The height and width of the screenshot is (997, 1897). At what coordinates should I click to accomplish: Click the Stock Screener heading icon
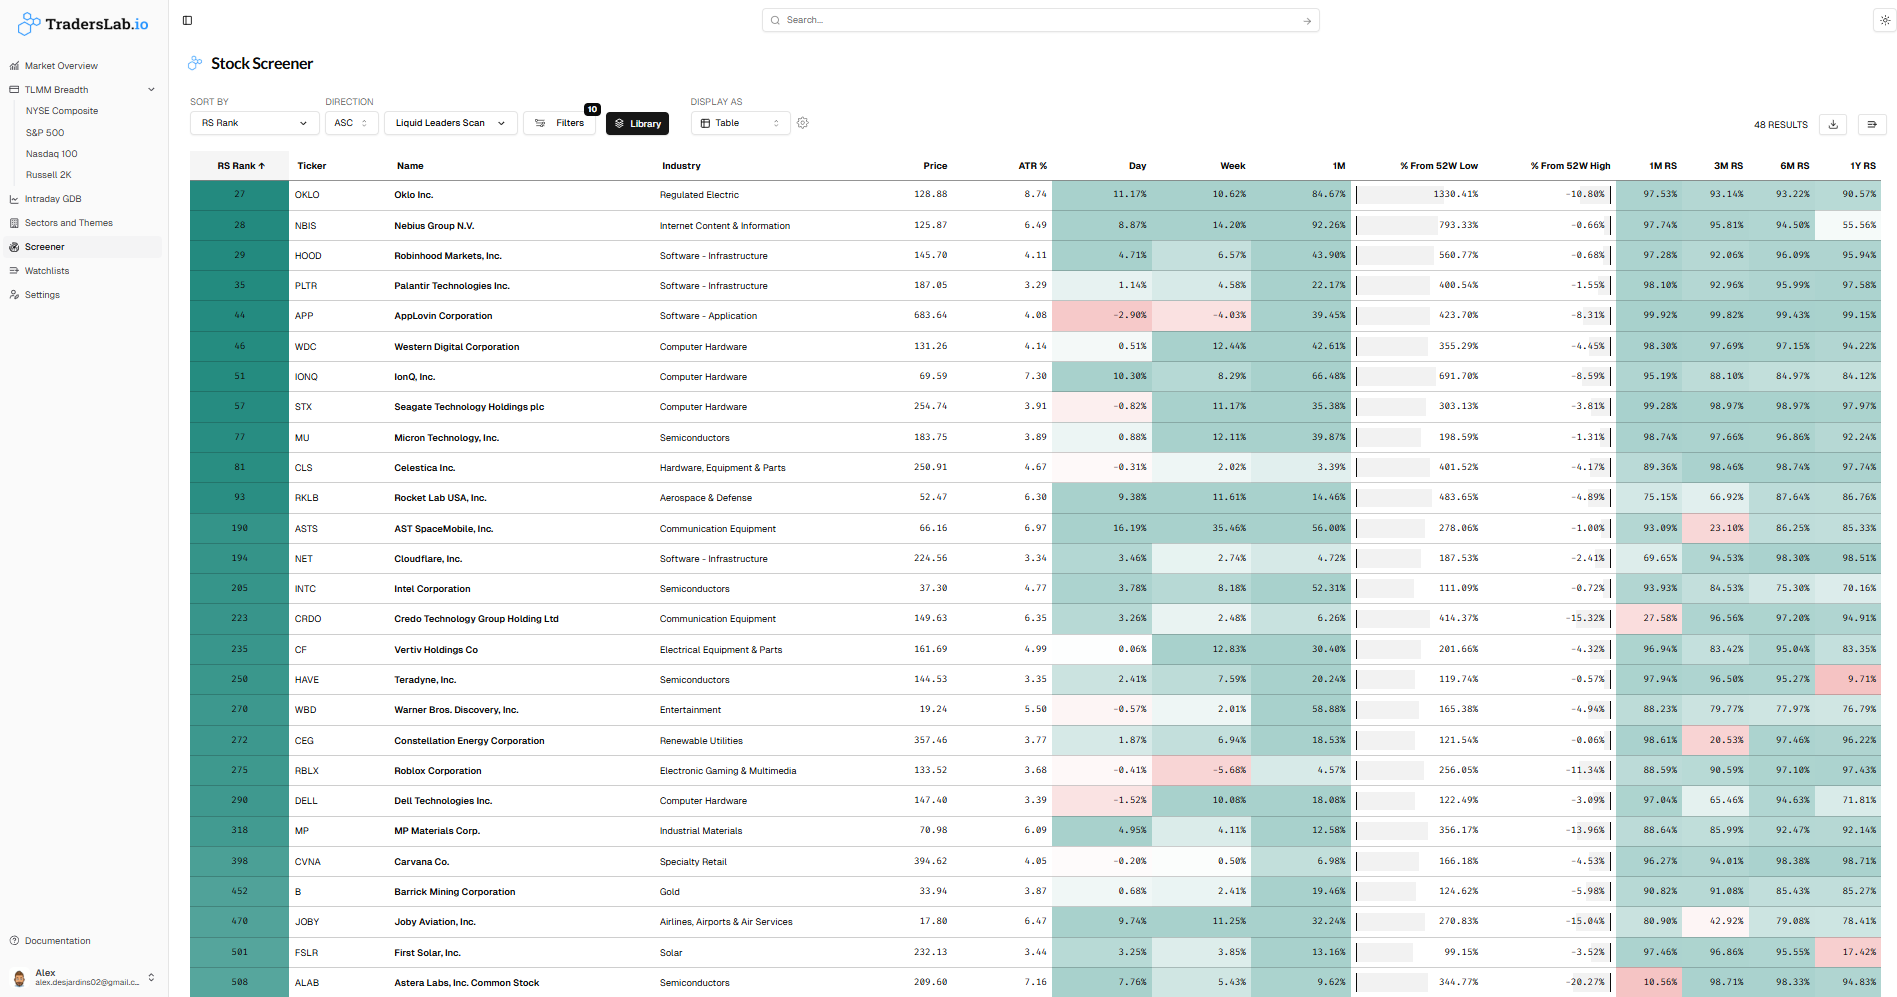click(195, 63)
